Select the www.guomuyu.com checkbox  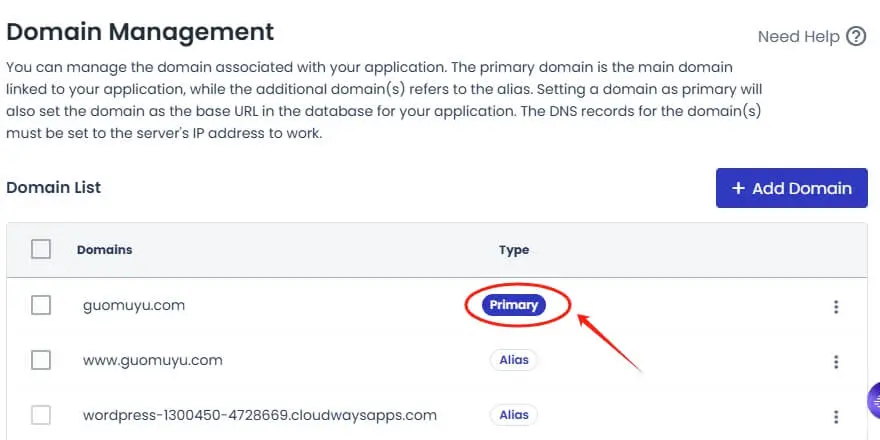tap(41, 360)
